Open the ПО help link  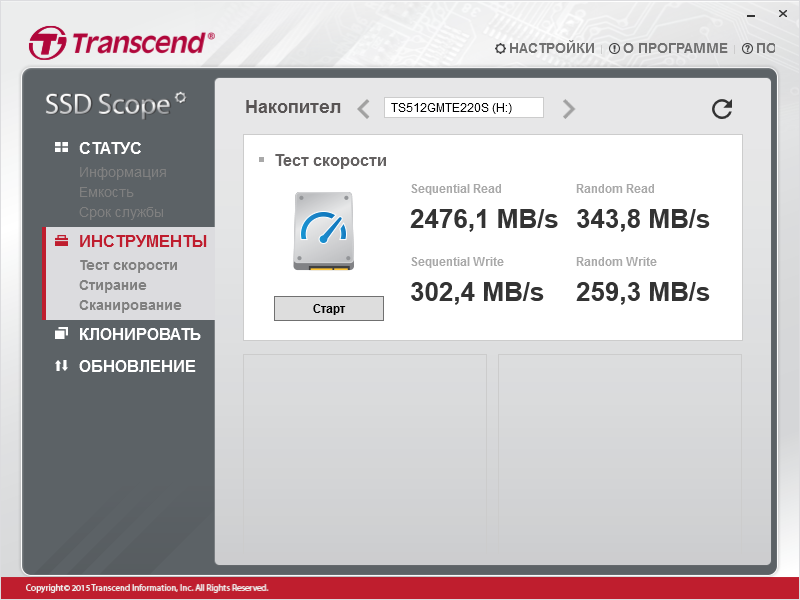click(x=759, y=48)
